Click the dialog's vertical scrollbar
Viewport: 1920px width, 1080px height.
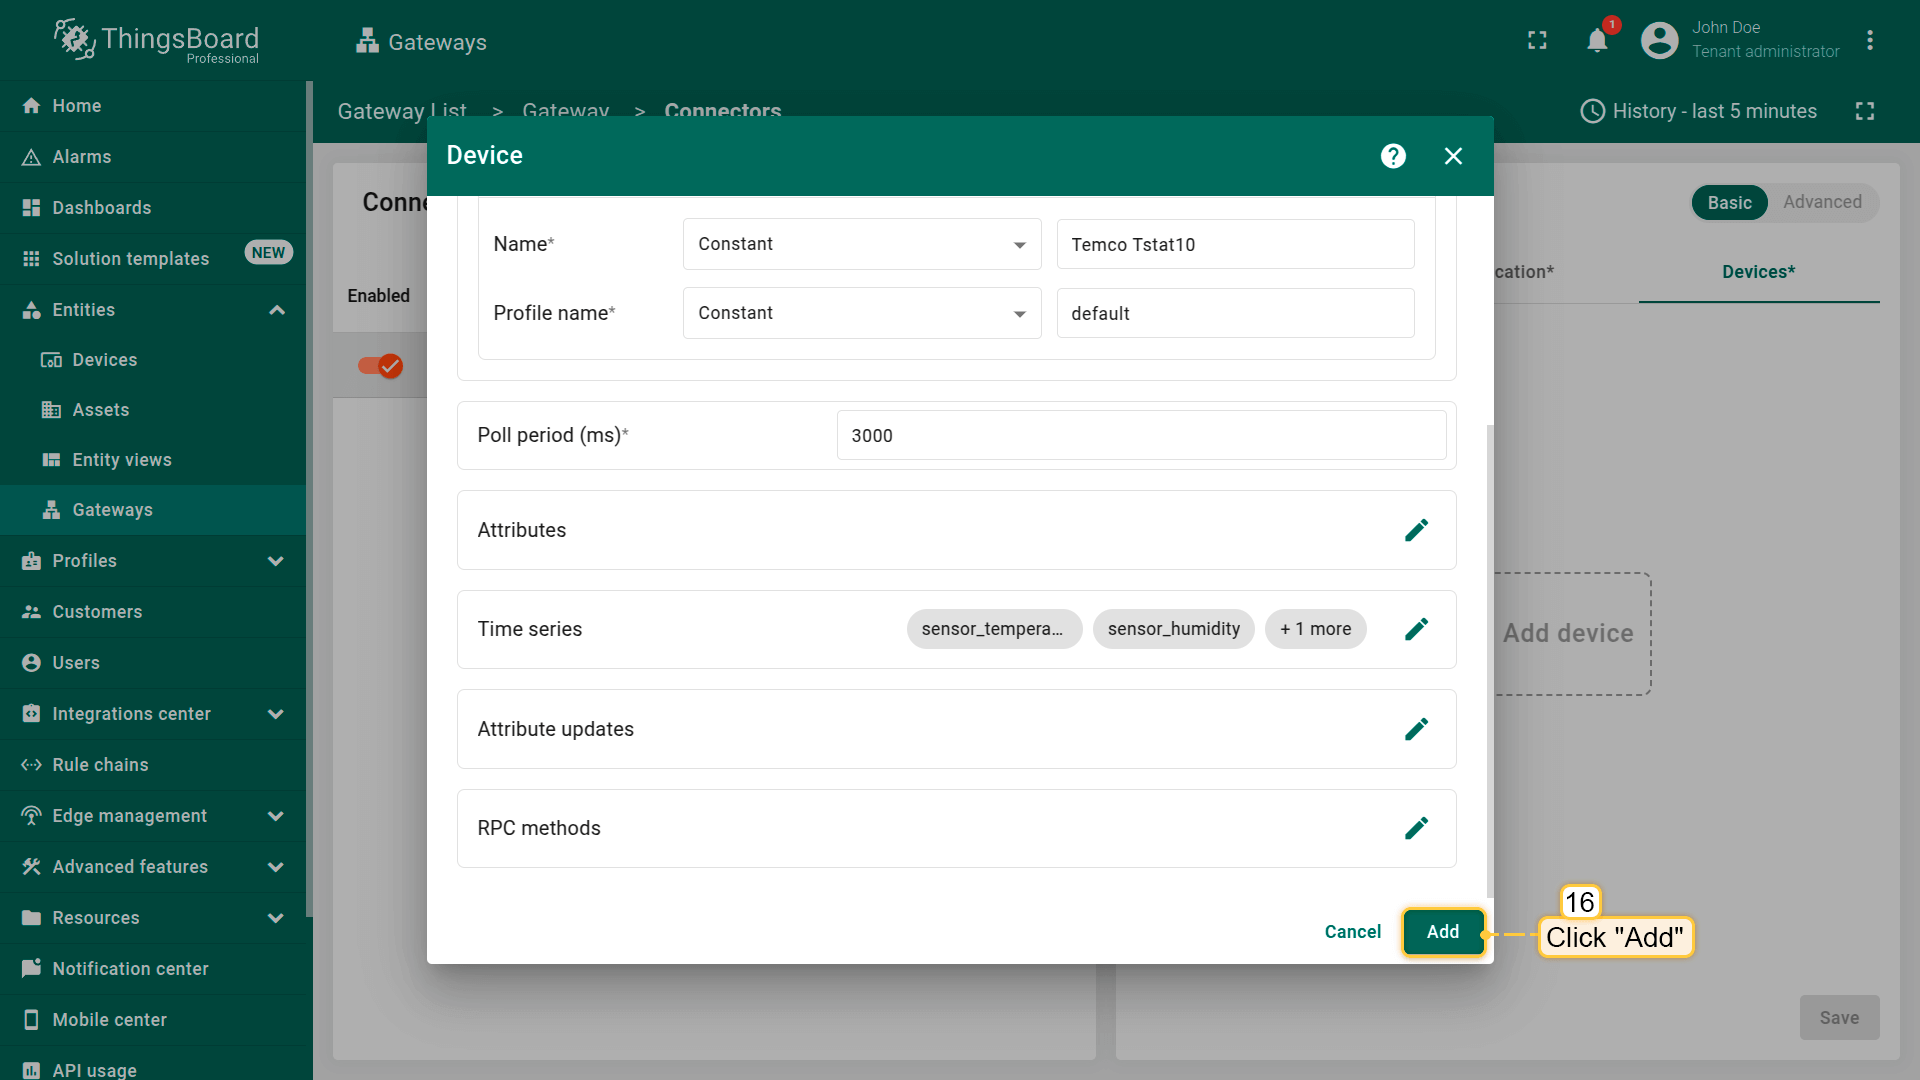coord(1490,660)
